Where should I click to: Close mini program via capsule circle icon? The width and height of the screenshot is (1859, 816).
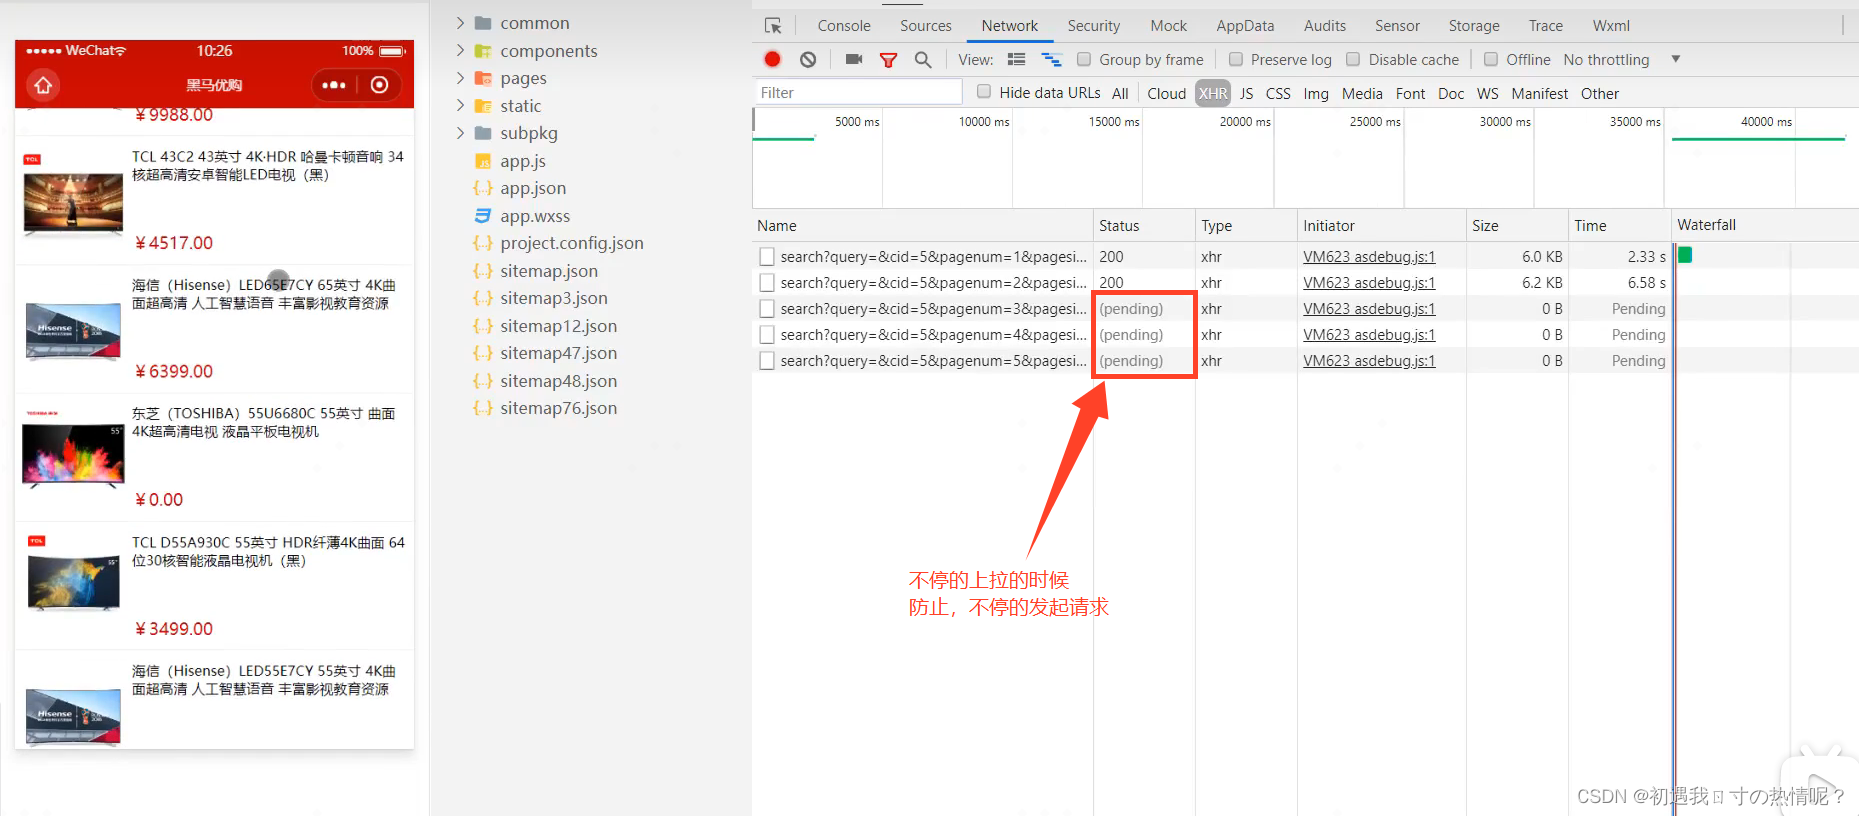point(380,85)
